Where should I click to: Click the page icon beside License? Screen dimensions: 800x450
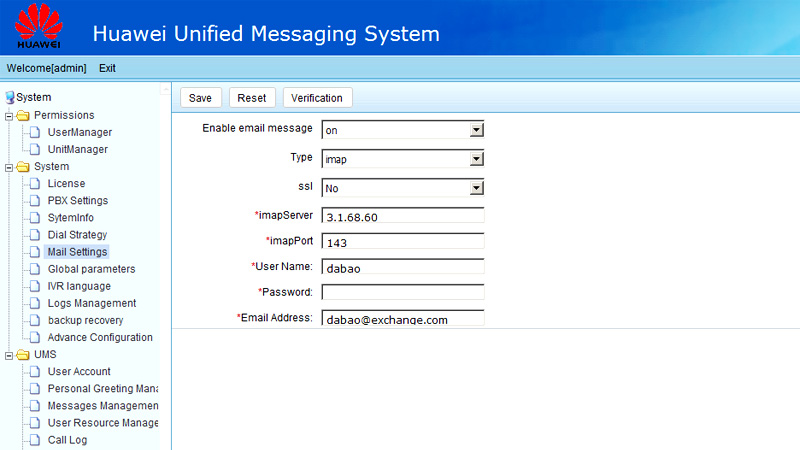(35, 184)
